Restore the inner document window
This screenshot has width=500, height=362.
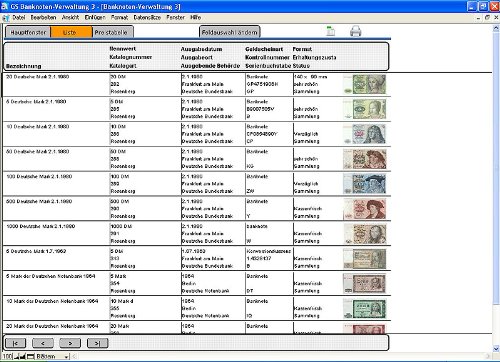[487, 17]
